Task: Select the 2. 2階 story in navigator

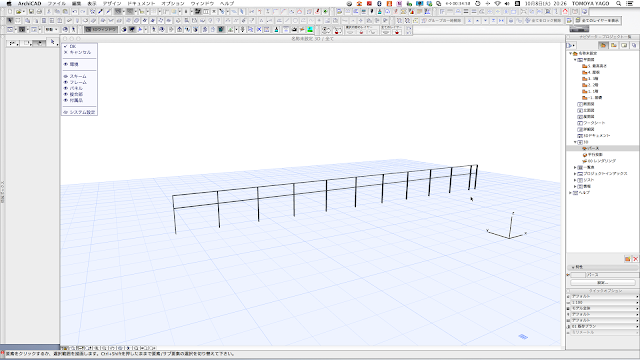Action: coord(593,85)
